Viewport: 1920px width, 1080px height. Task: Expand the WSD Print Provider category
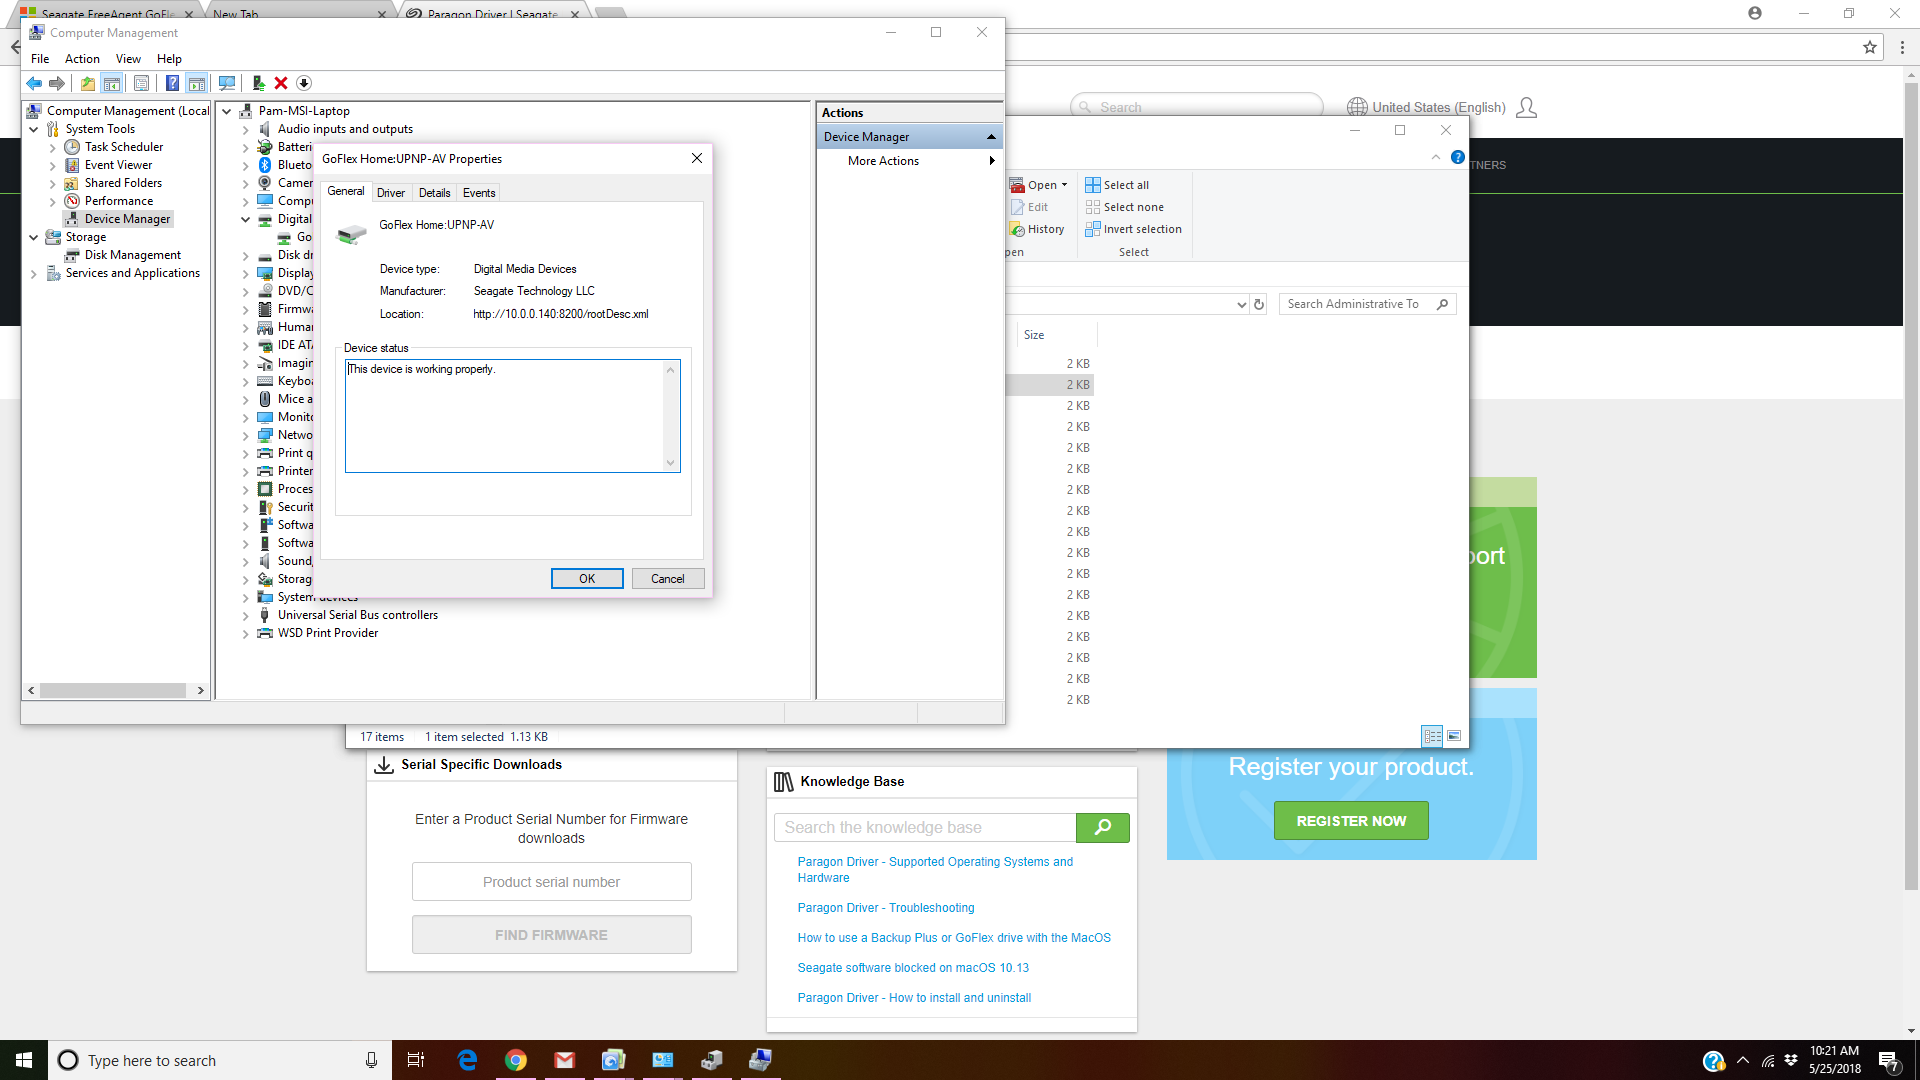[245, 634]
